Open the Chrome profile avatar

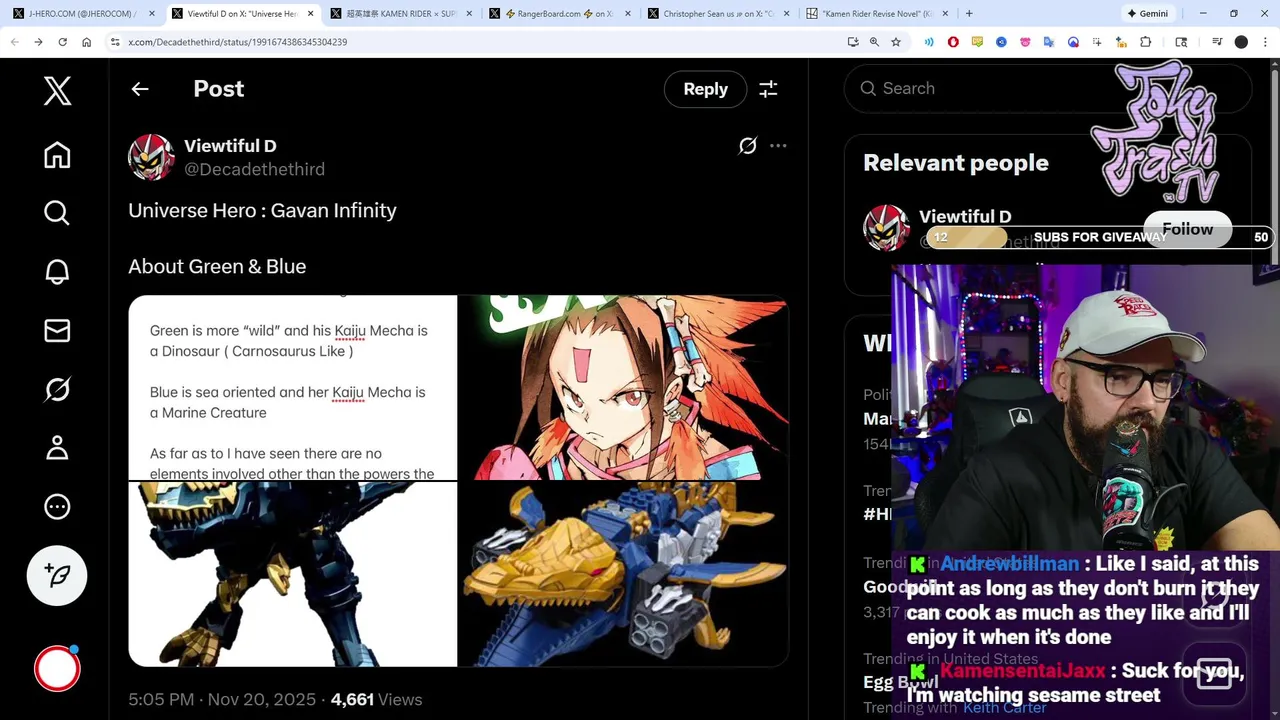pyautogui.click(x=1241, y=42)
